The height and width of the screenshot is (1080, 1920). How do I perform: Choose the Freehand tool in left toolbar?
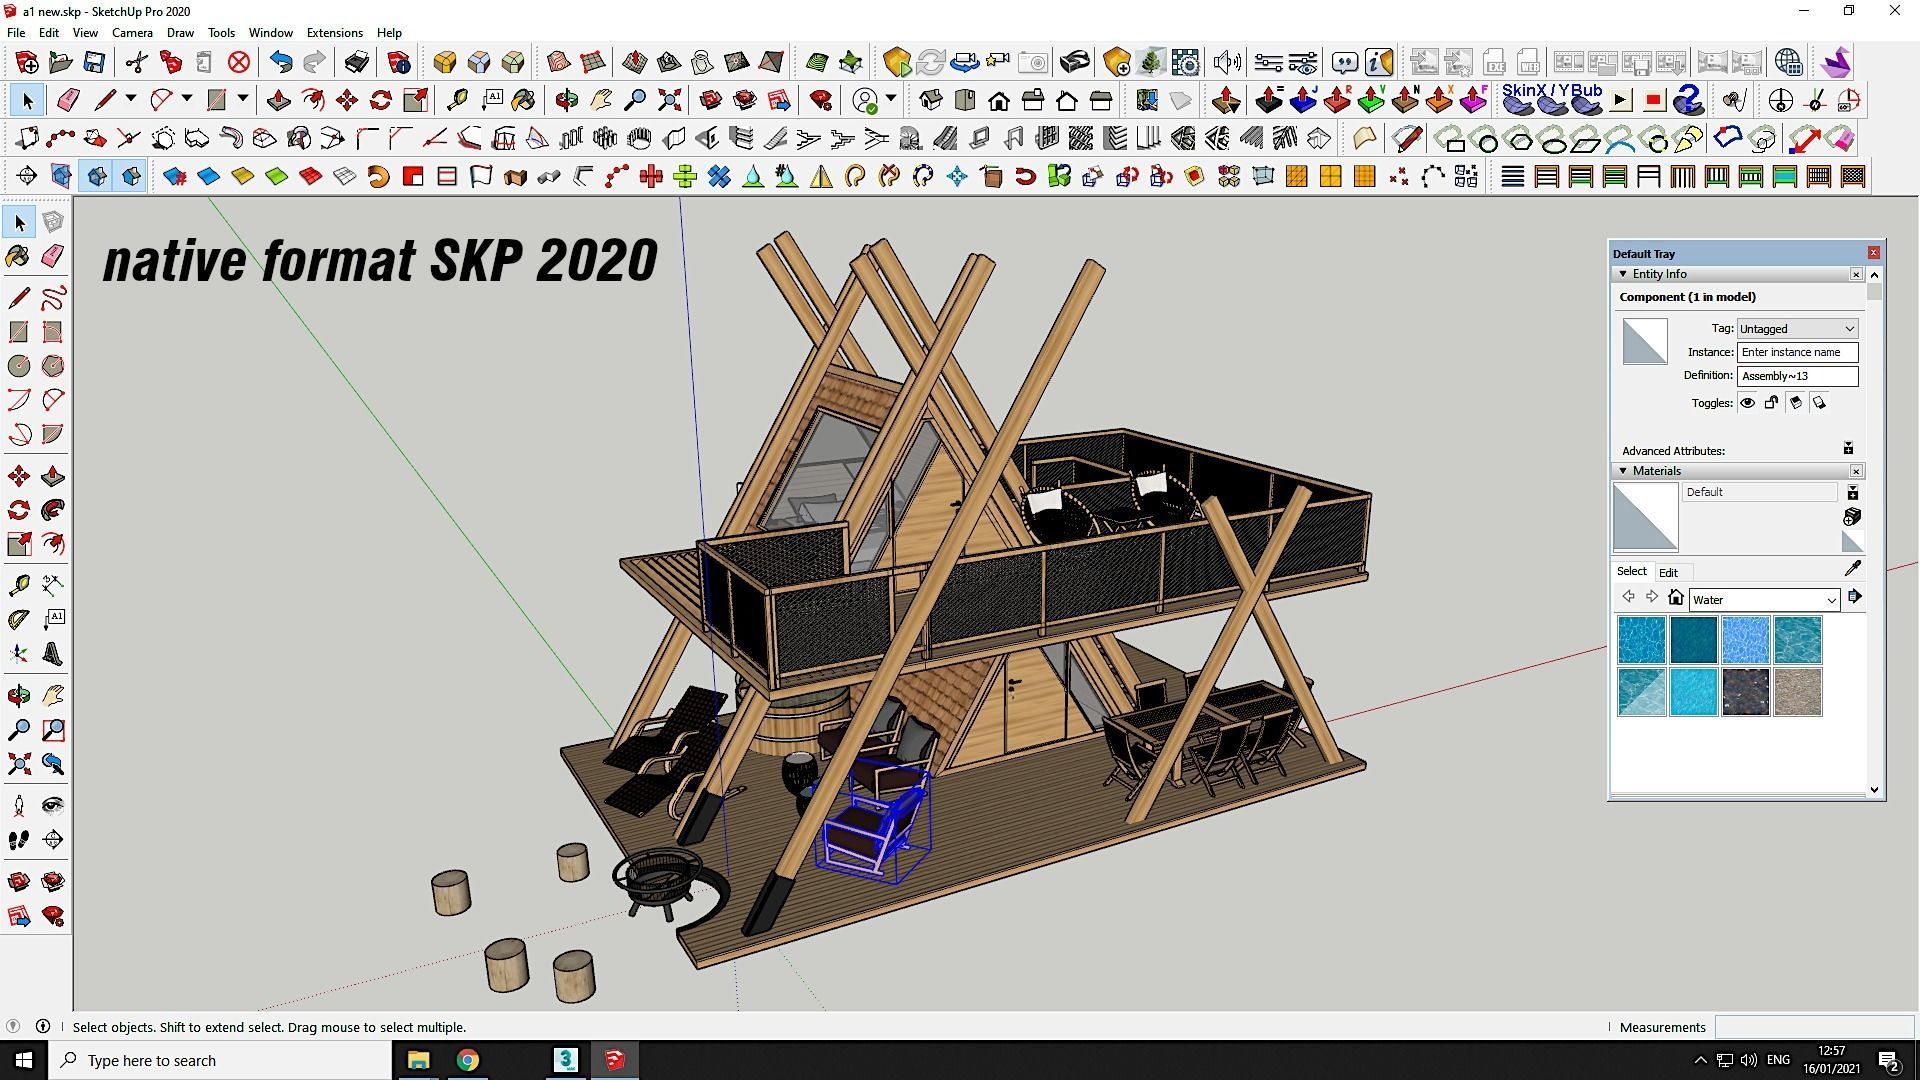click(53, 298)
